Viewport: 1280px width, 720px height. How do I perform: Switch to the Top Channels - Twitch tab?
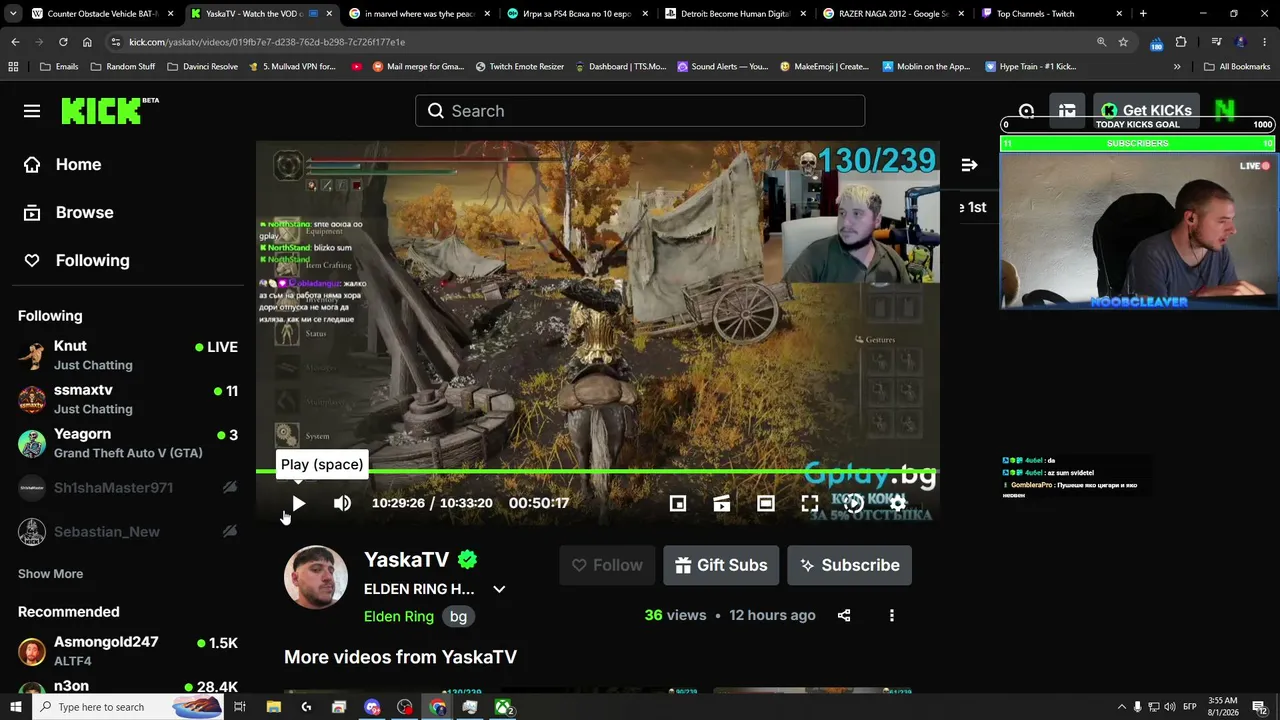click(x=1050, y=14)
